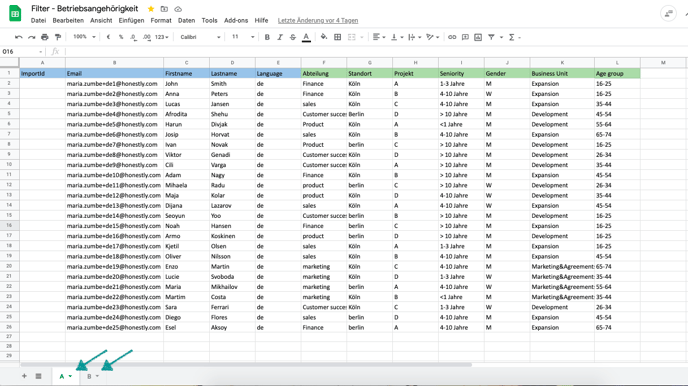Click the horizontal scrollbar

click(246, 365)
